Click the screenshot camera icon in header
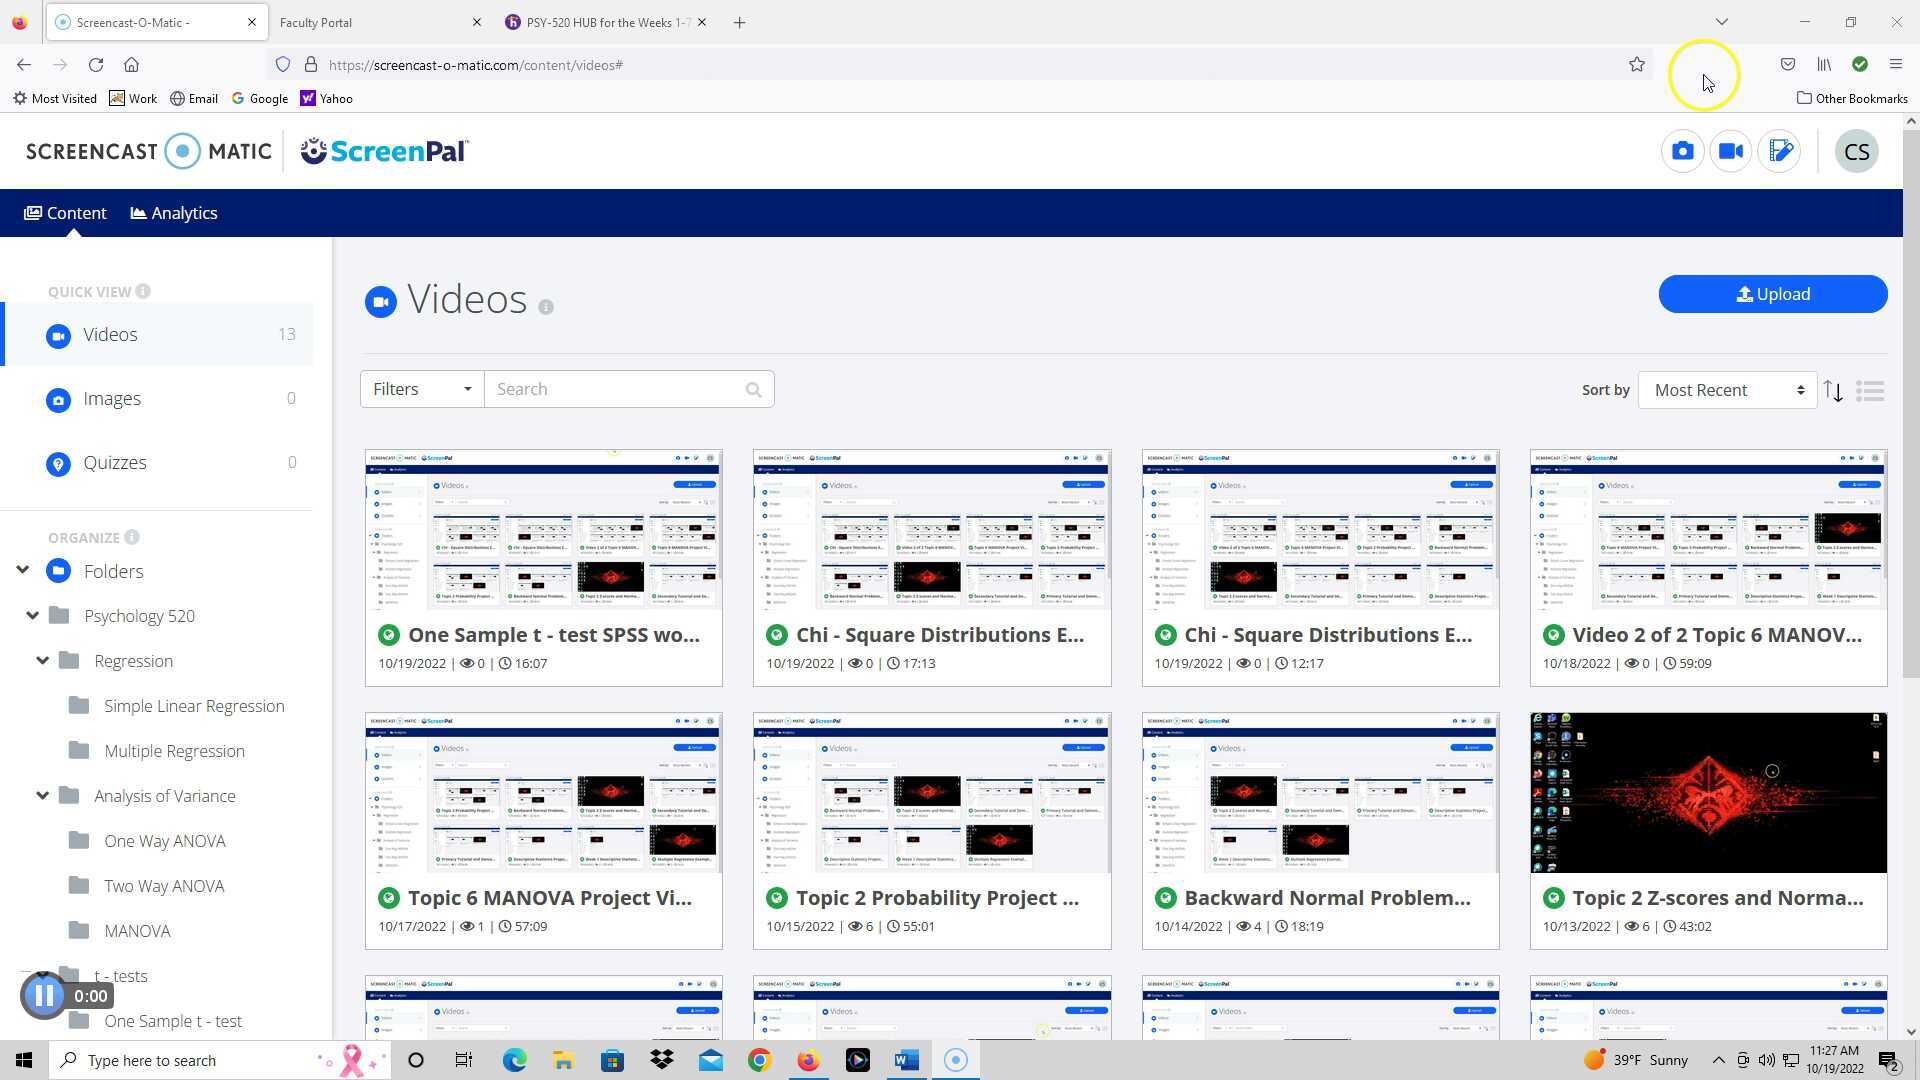The height and width of the screenshot is (1080, 1920). click(1682, 151)
